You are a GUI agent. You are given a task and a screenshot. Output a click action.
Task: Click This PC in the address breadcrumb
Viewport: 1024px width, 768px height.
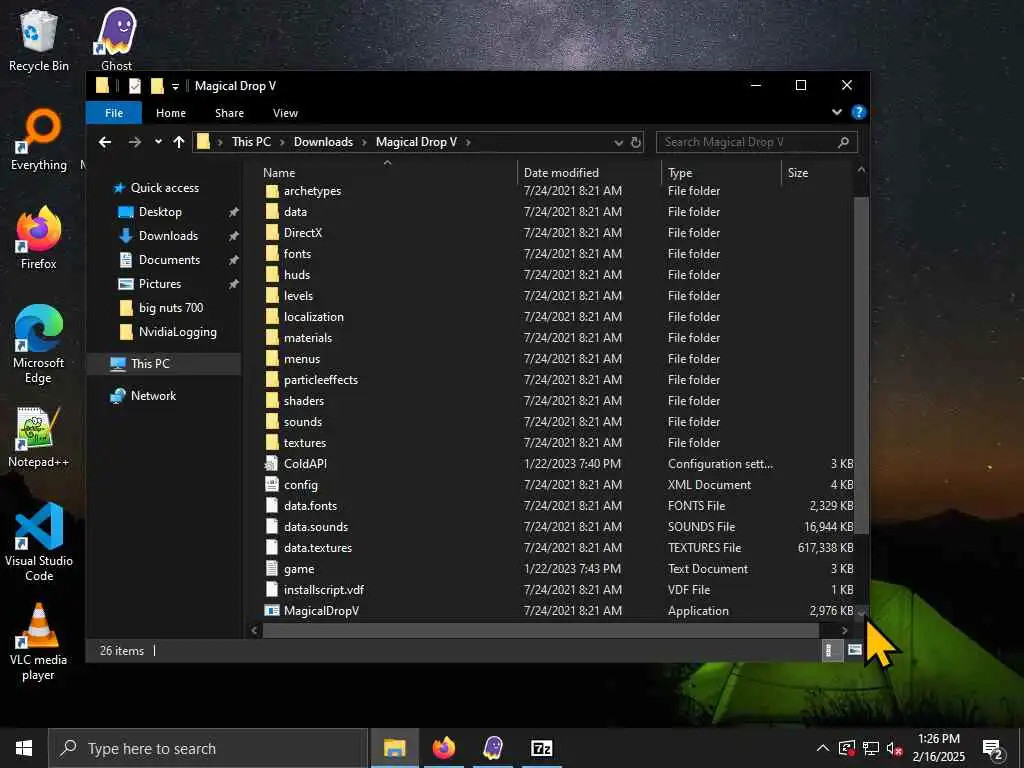click(x=251, y=142)
